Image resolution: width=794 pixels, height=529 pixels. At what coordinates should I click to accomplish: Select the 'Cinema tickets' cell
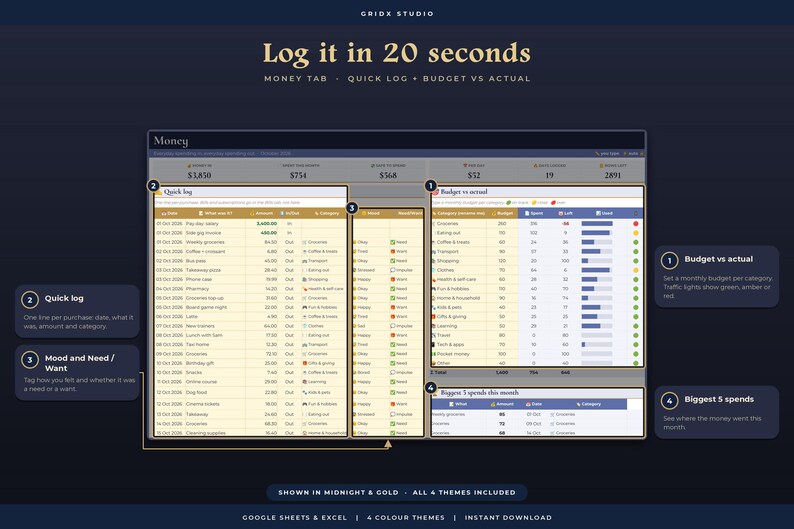[x=215, y=404]
